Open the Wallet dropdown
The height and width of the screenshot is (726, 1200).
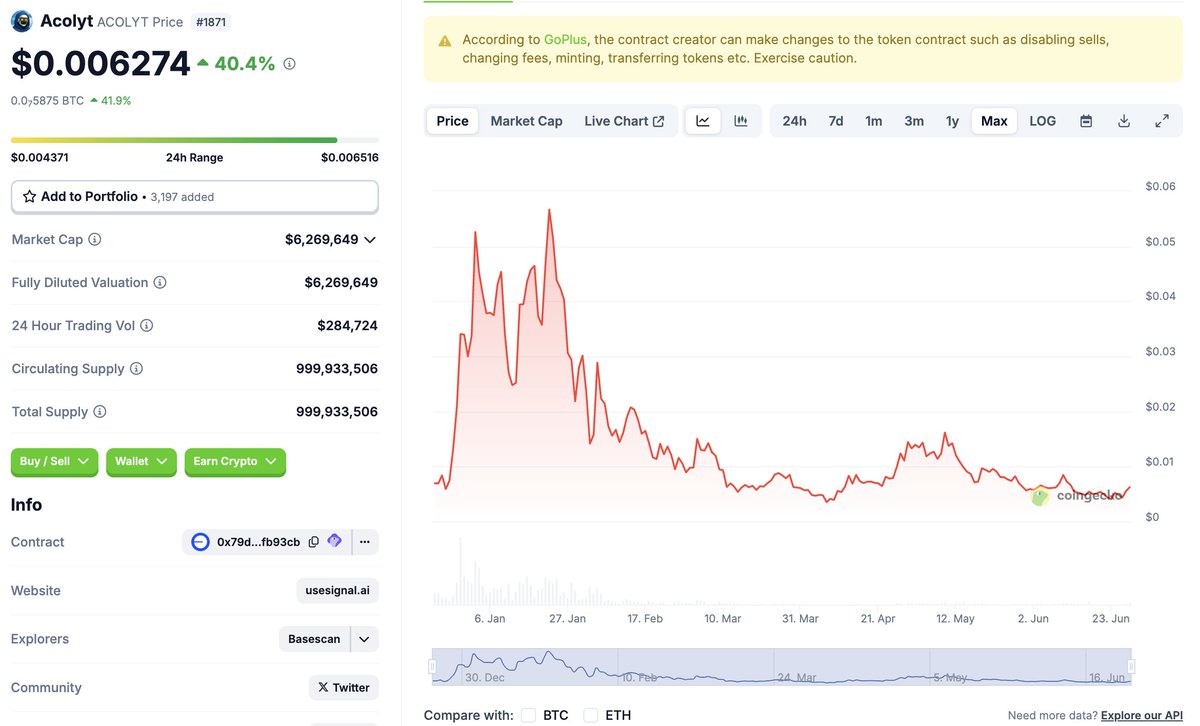point(141,461)
